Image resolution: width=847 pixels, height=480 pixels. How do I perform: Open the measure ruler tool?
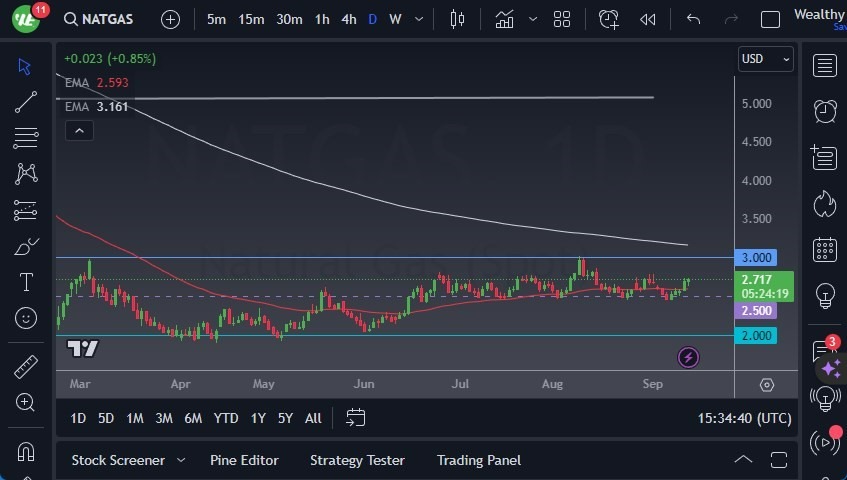(x=26, y=366)
